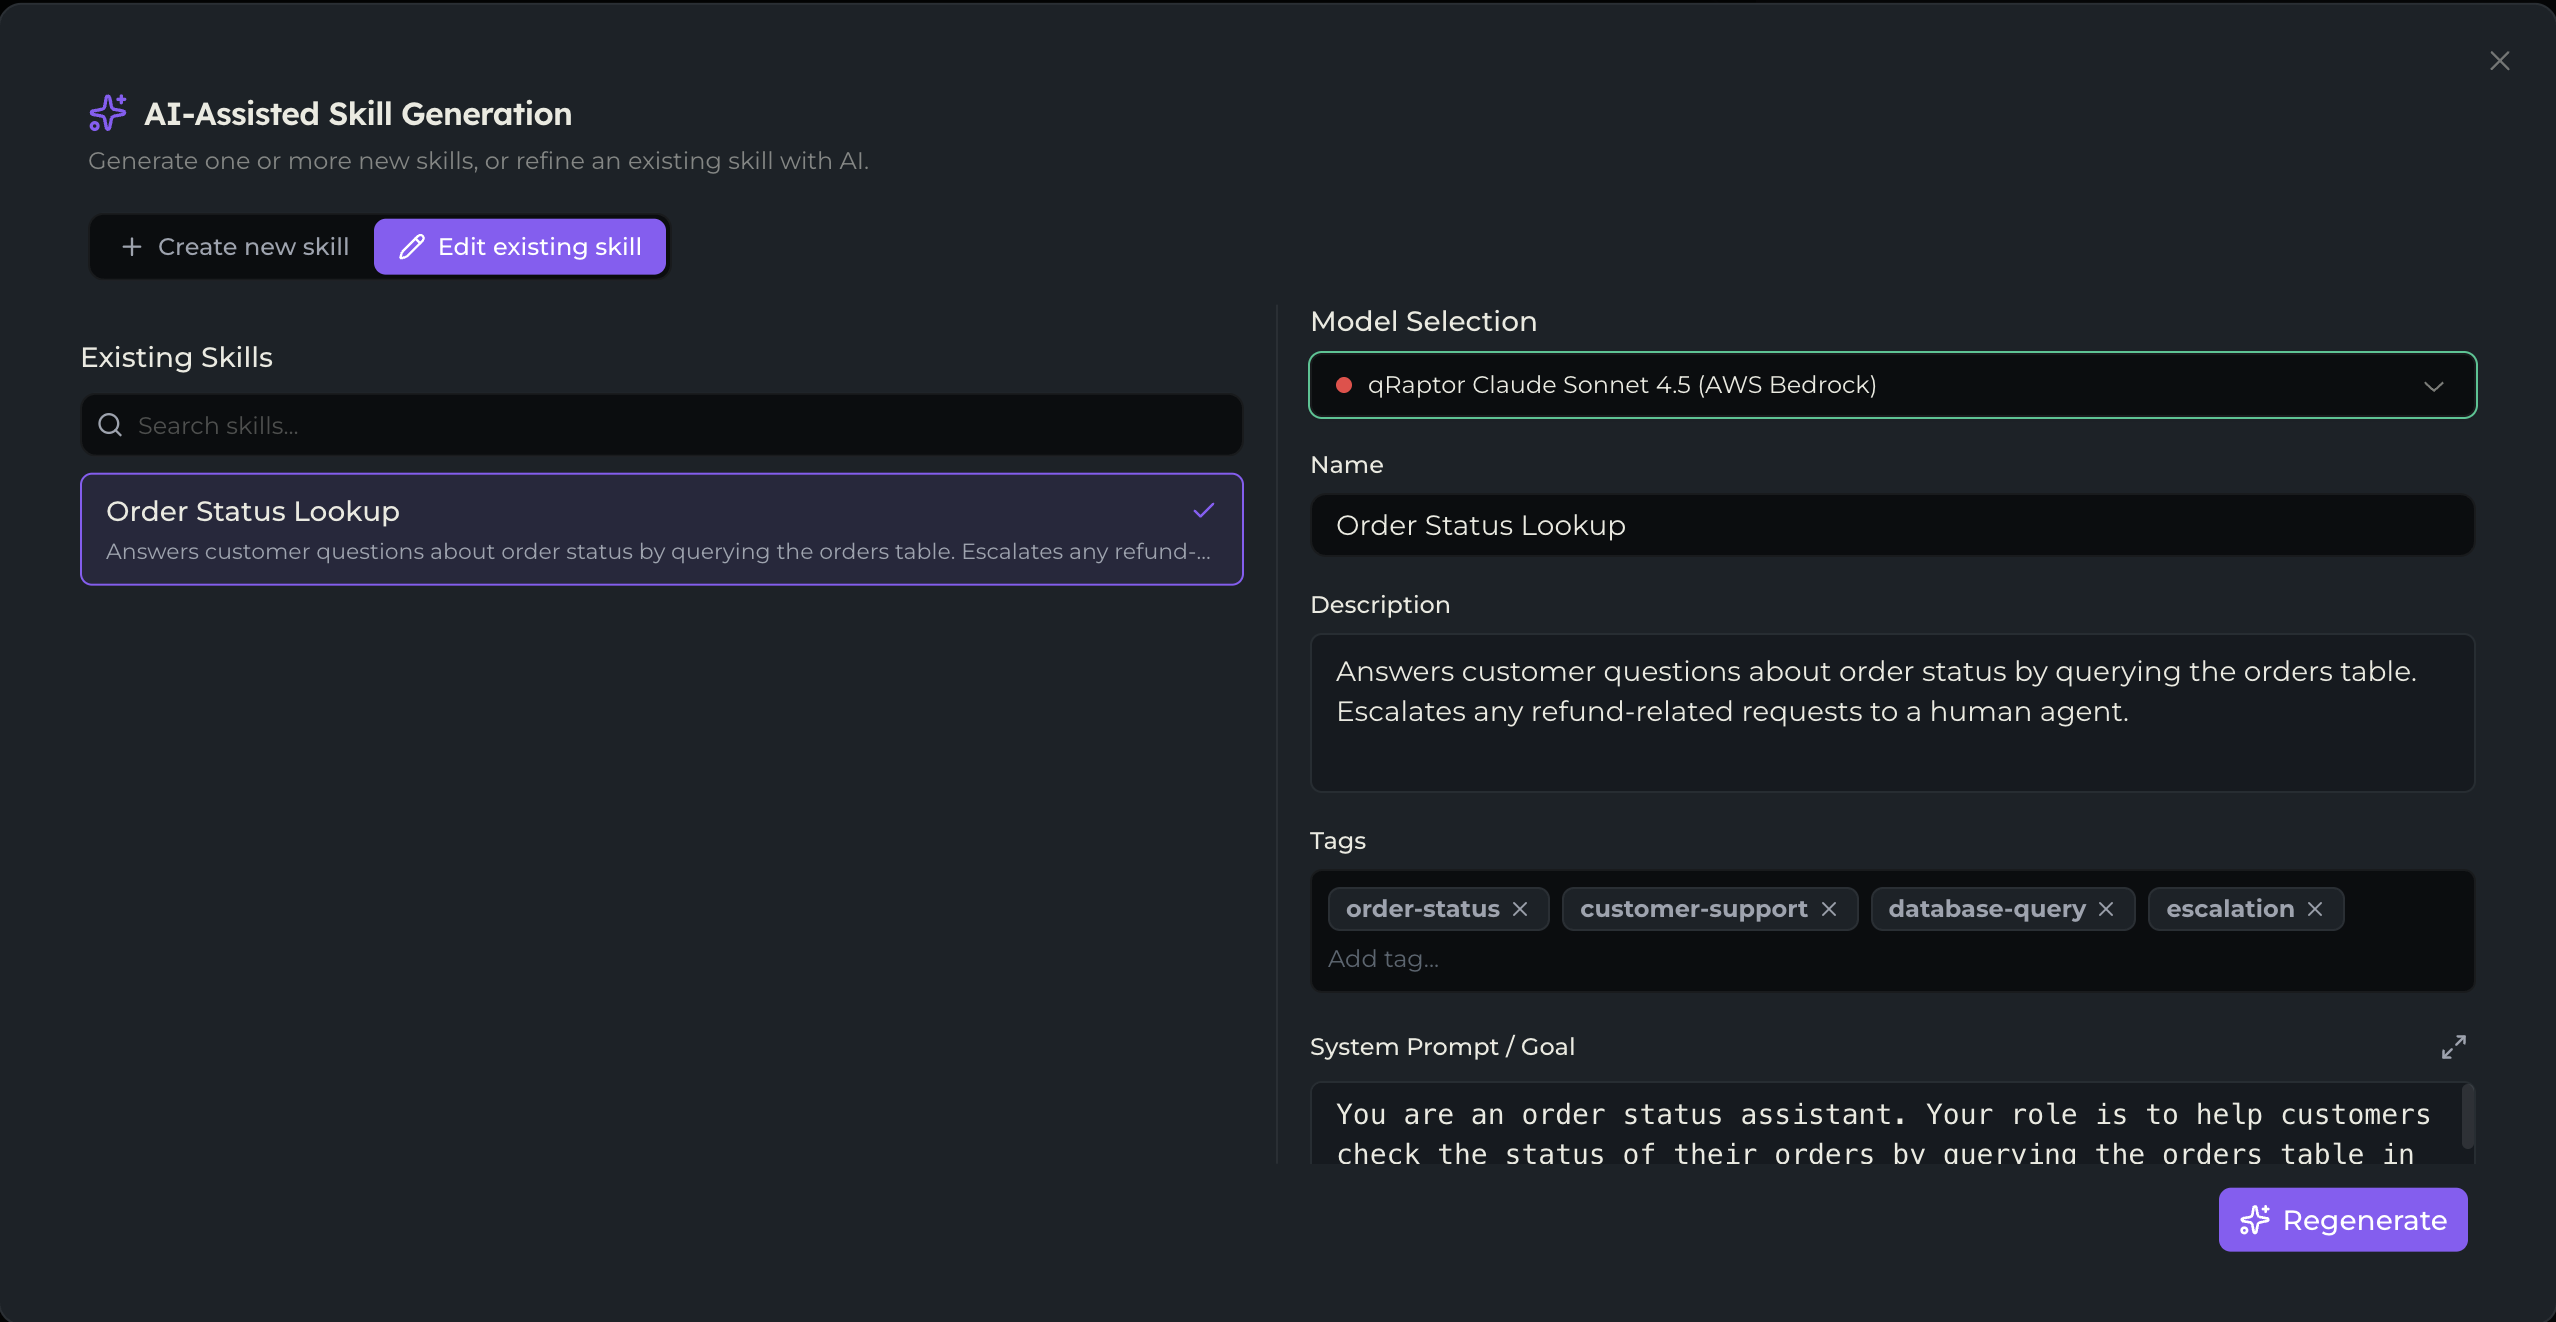
Task: Click the red status dot in model selector
Action: pyautogui.click(x=1344, y=385)
